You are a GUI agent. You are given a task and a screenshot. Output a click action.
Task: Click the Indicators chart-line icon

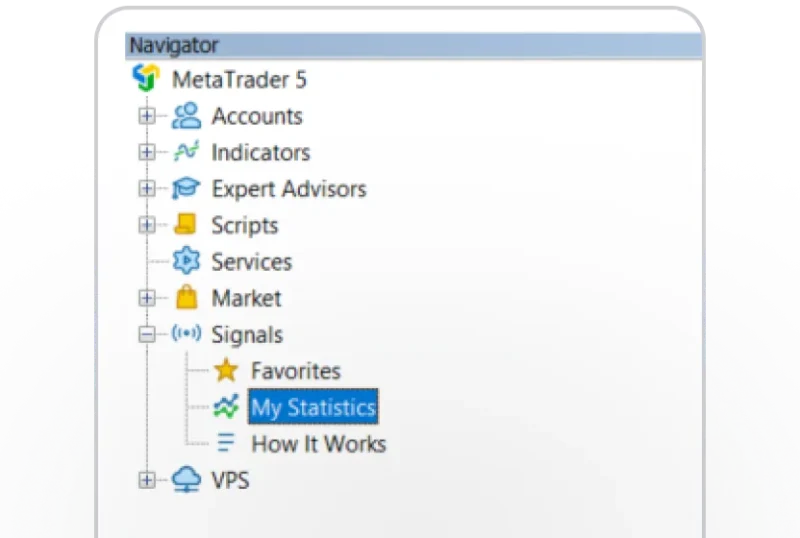(x=186, y=152)
